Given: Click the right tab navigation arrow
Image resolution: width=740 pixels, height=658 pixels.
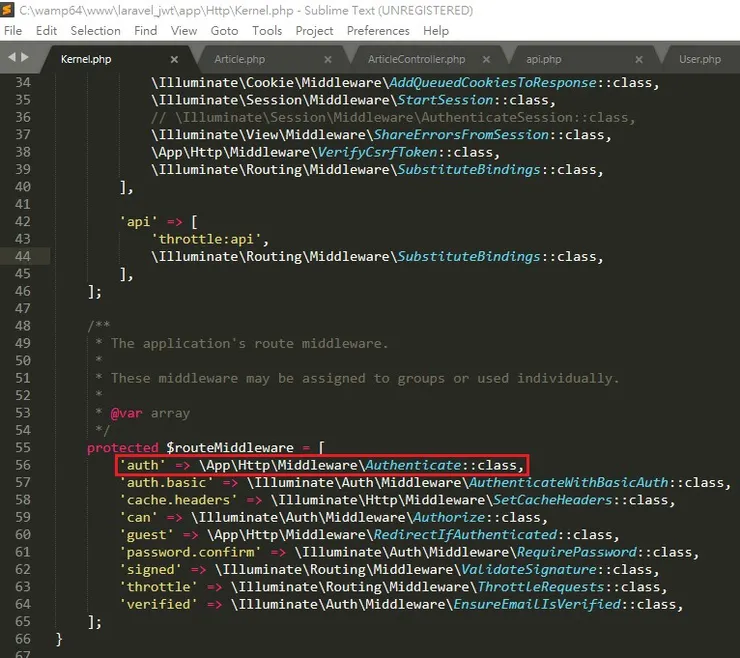Looking at the screenshot, I should pos(25,57).
